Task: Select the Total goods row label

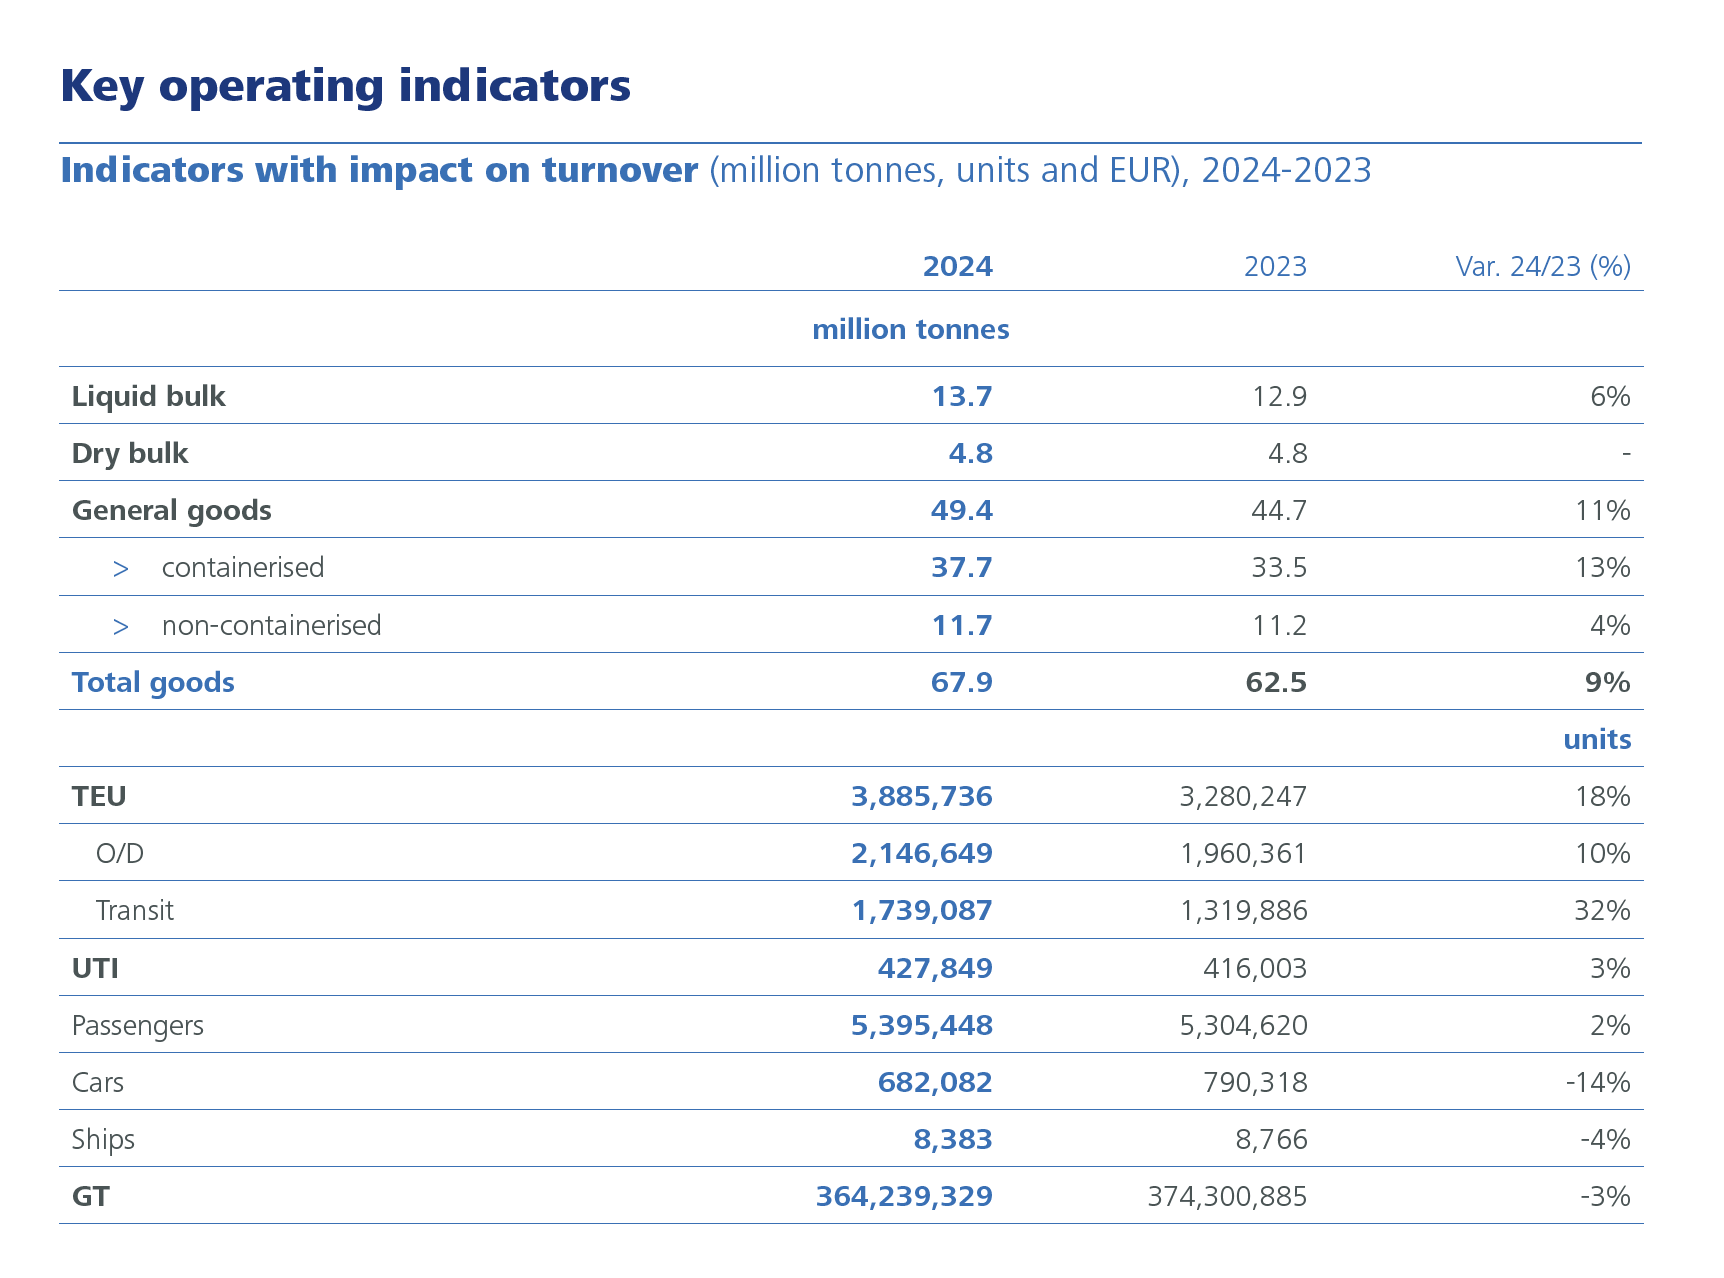Action: [x=153, y=682]
